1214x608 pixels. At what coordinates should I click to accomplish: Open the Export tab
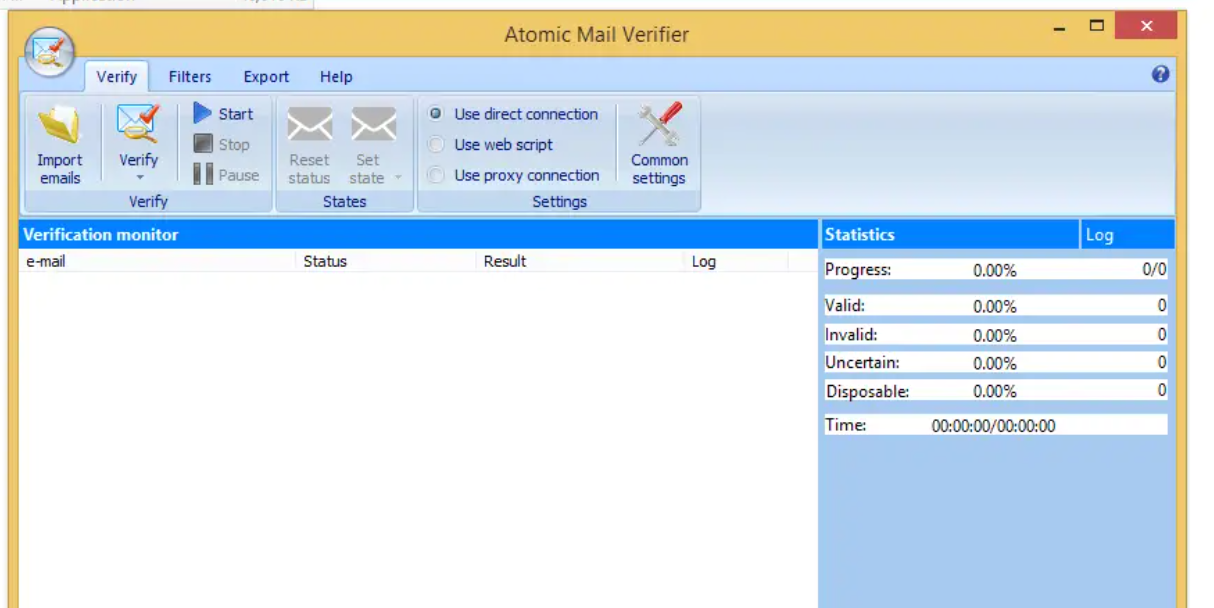pyautogui.click(x=265, y=76)
